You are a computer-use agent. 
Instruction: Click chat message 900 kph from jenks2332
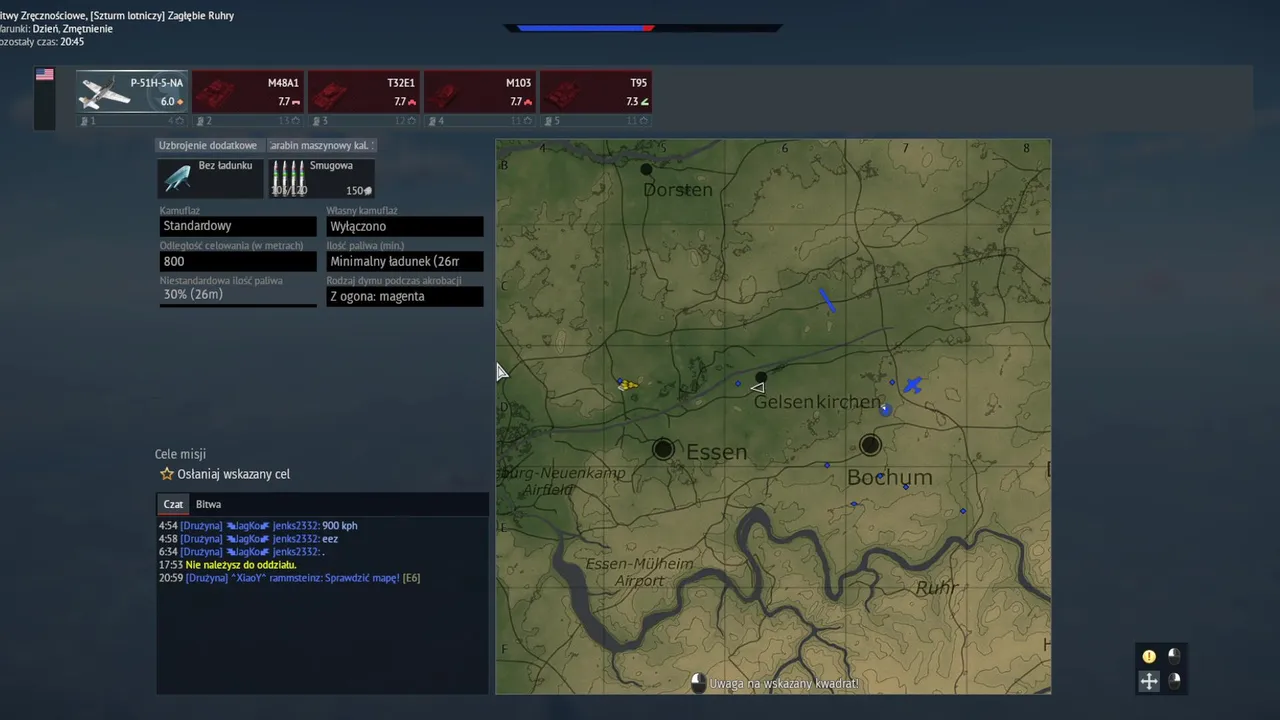[x=258, y=526]
